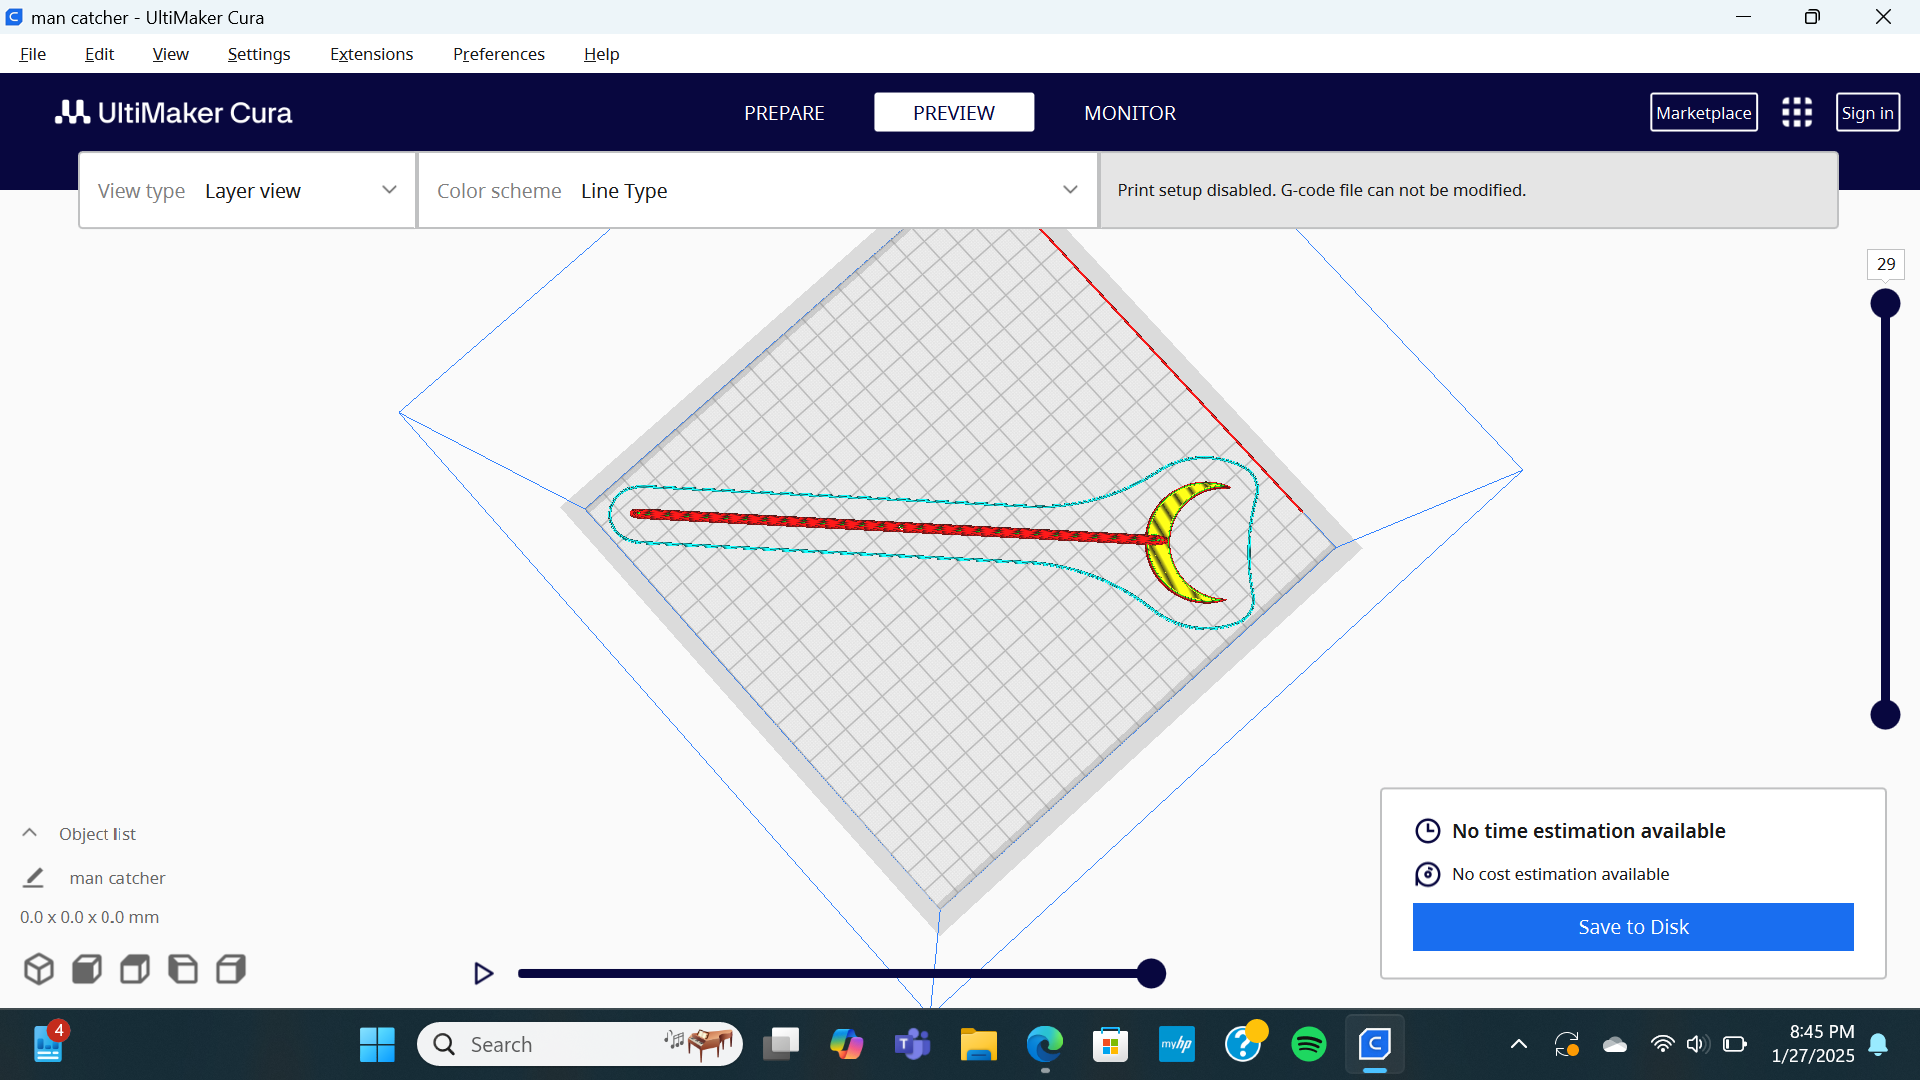The height and width of the screenshot is (1080, 1920).
Task: Open the Extensions menu
Action: click(371, 54)
